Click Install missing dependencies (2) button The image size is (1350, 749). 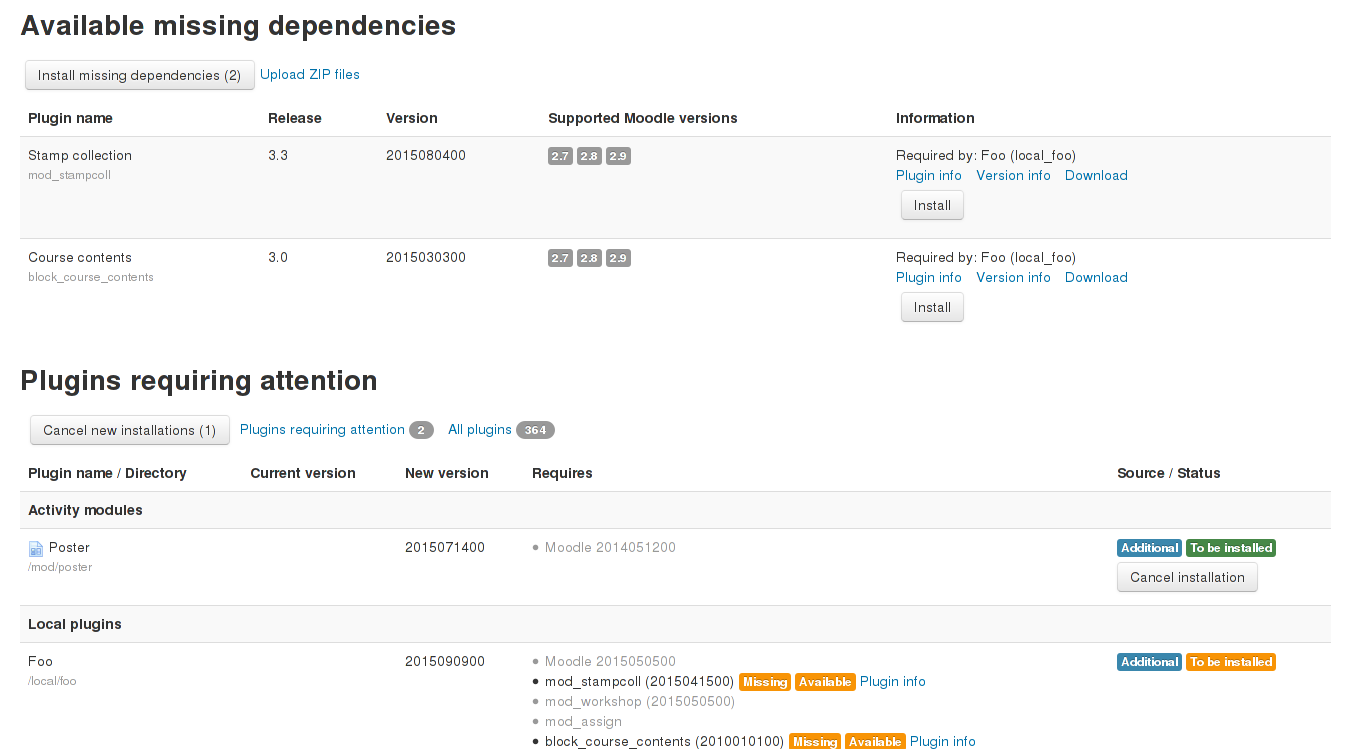coord(139,75)
